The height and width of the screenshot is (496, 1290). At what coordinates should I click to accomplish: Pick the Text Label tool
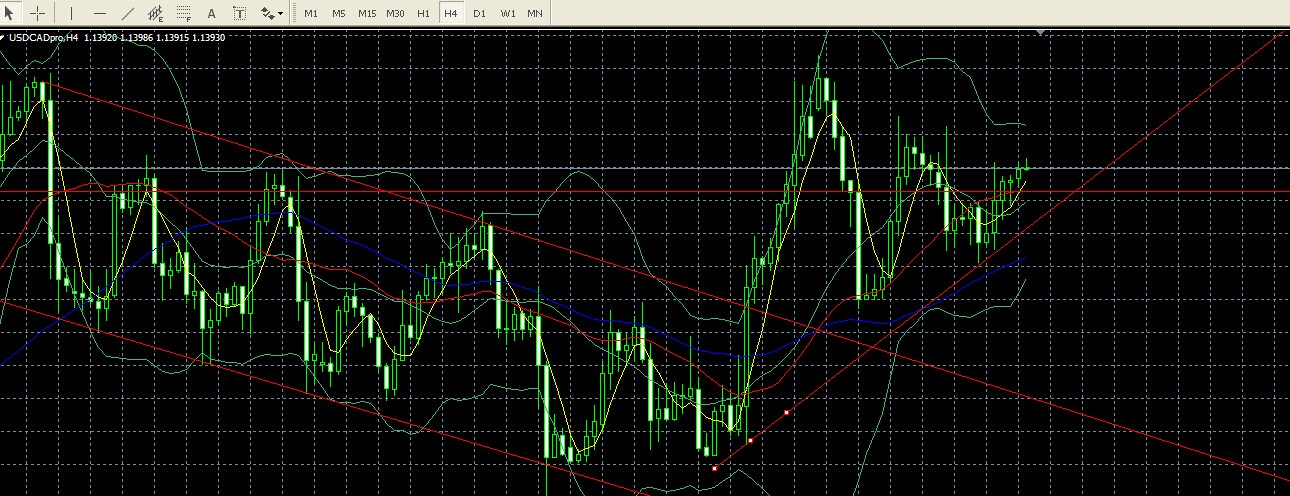pos(240,13)
